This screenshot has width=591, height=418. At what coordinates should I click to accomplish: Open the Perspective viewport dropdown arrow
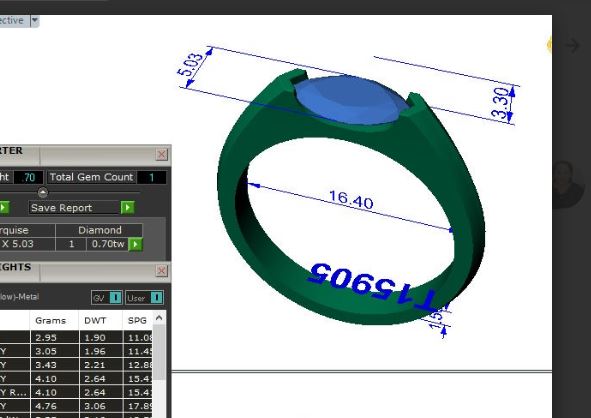tap(35, 20)
